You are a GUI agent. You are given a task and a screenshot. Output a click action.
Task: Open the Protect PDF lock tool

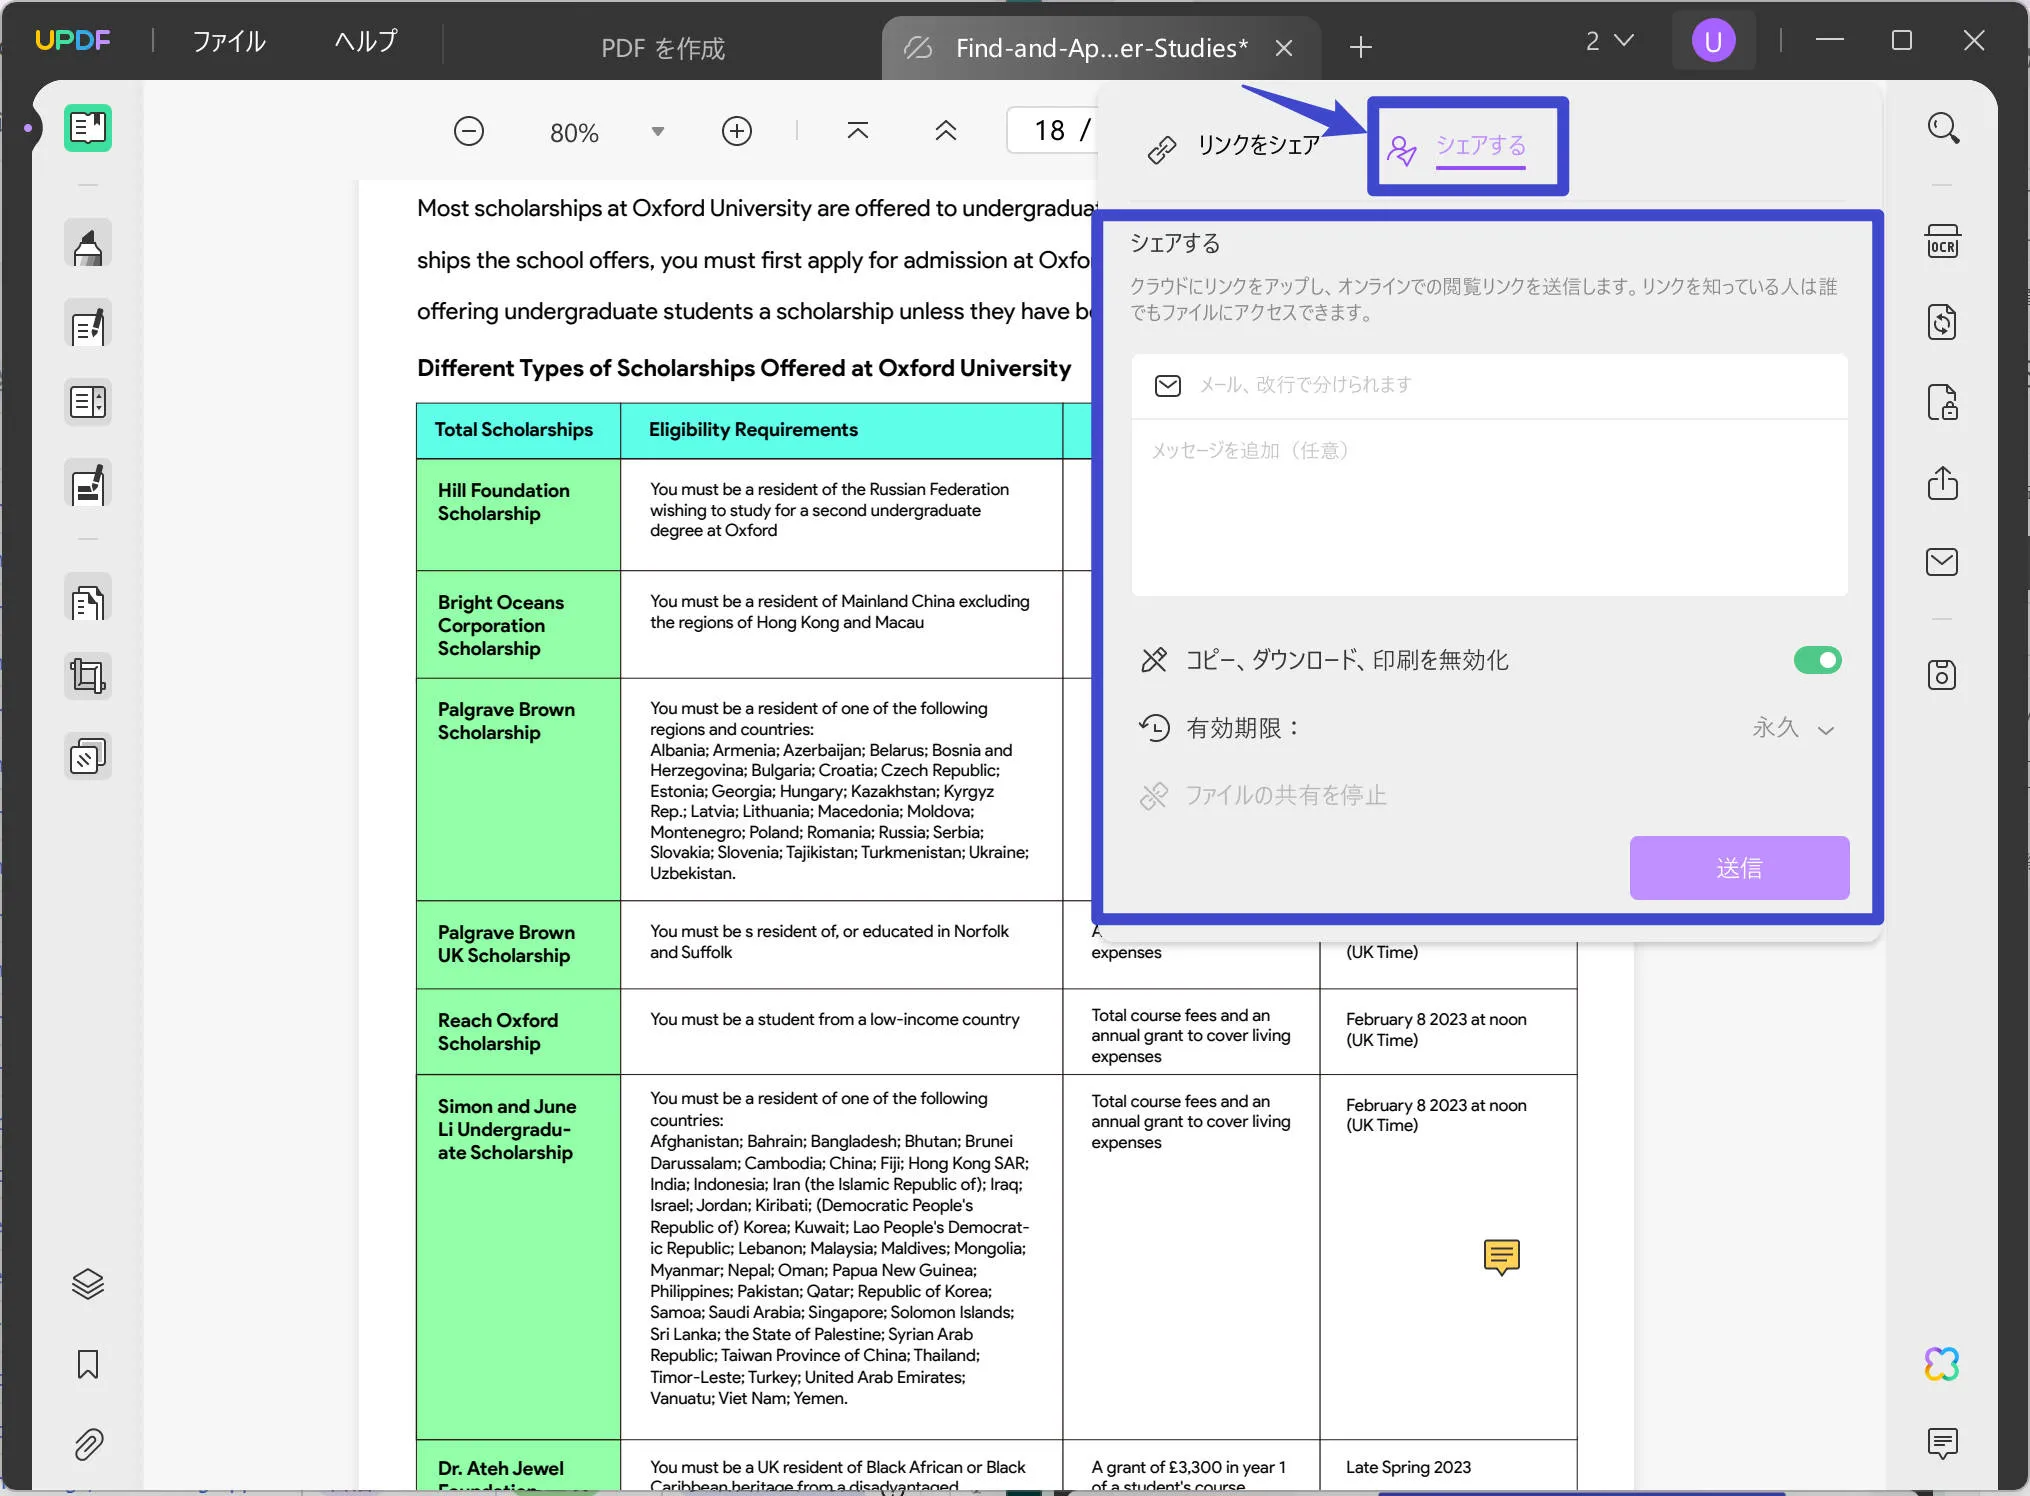pyautogui.click(x=1943, y=402)
